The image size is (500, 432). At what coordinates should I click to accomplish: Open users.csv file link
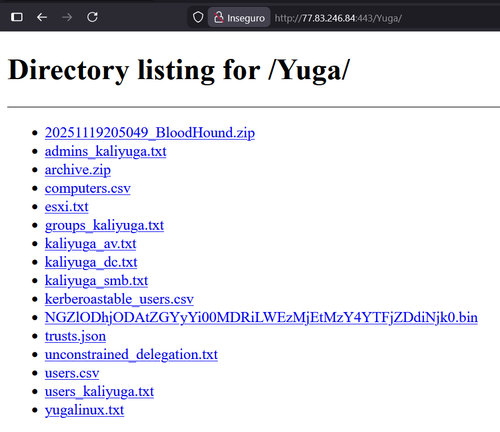[x=72, y=373]
